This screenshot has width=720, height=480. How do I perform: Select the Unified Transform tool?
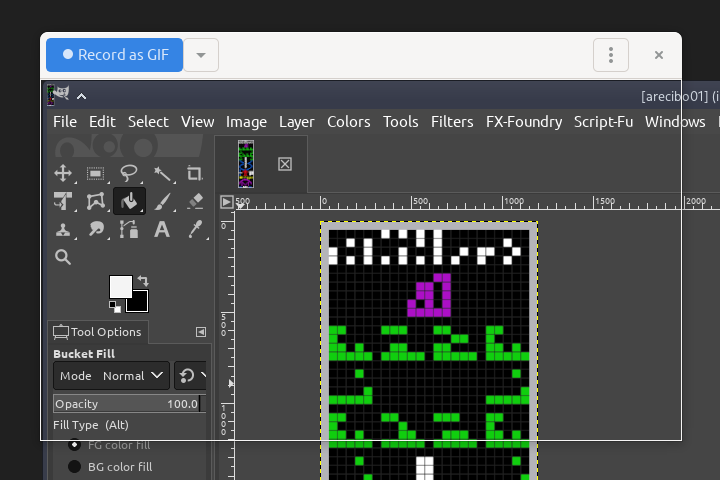click(63, 201)
